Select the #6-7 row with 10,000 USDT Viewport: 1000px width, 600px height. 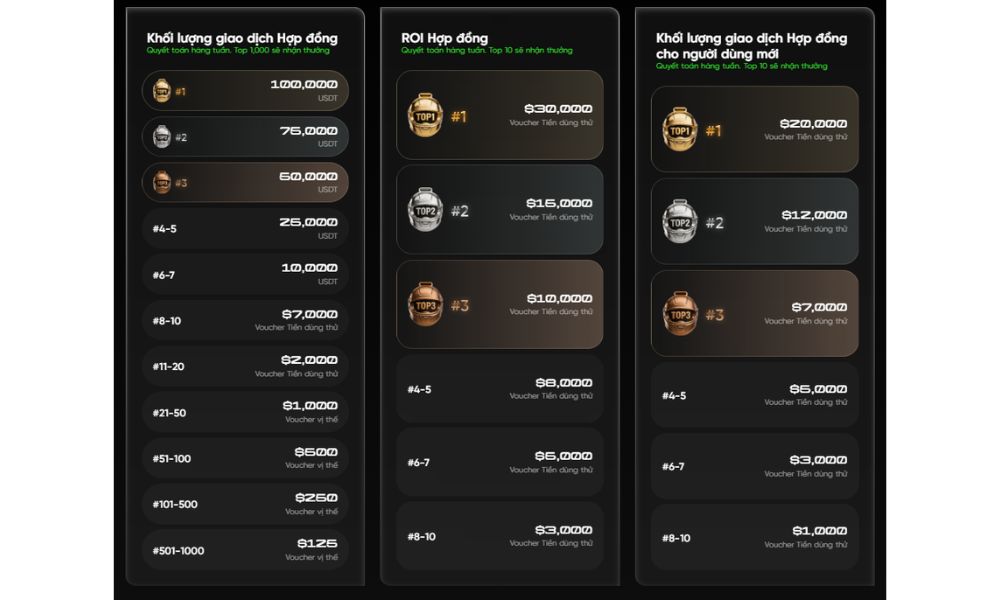[245, 274]
